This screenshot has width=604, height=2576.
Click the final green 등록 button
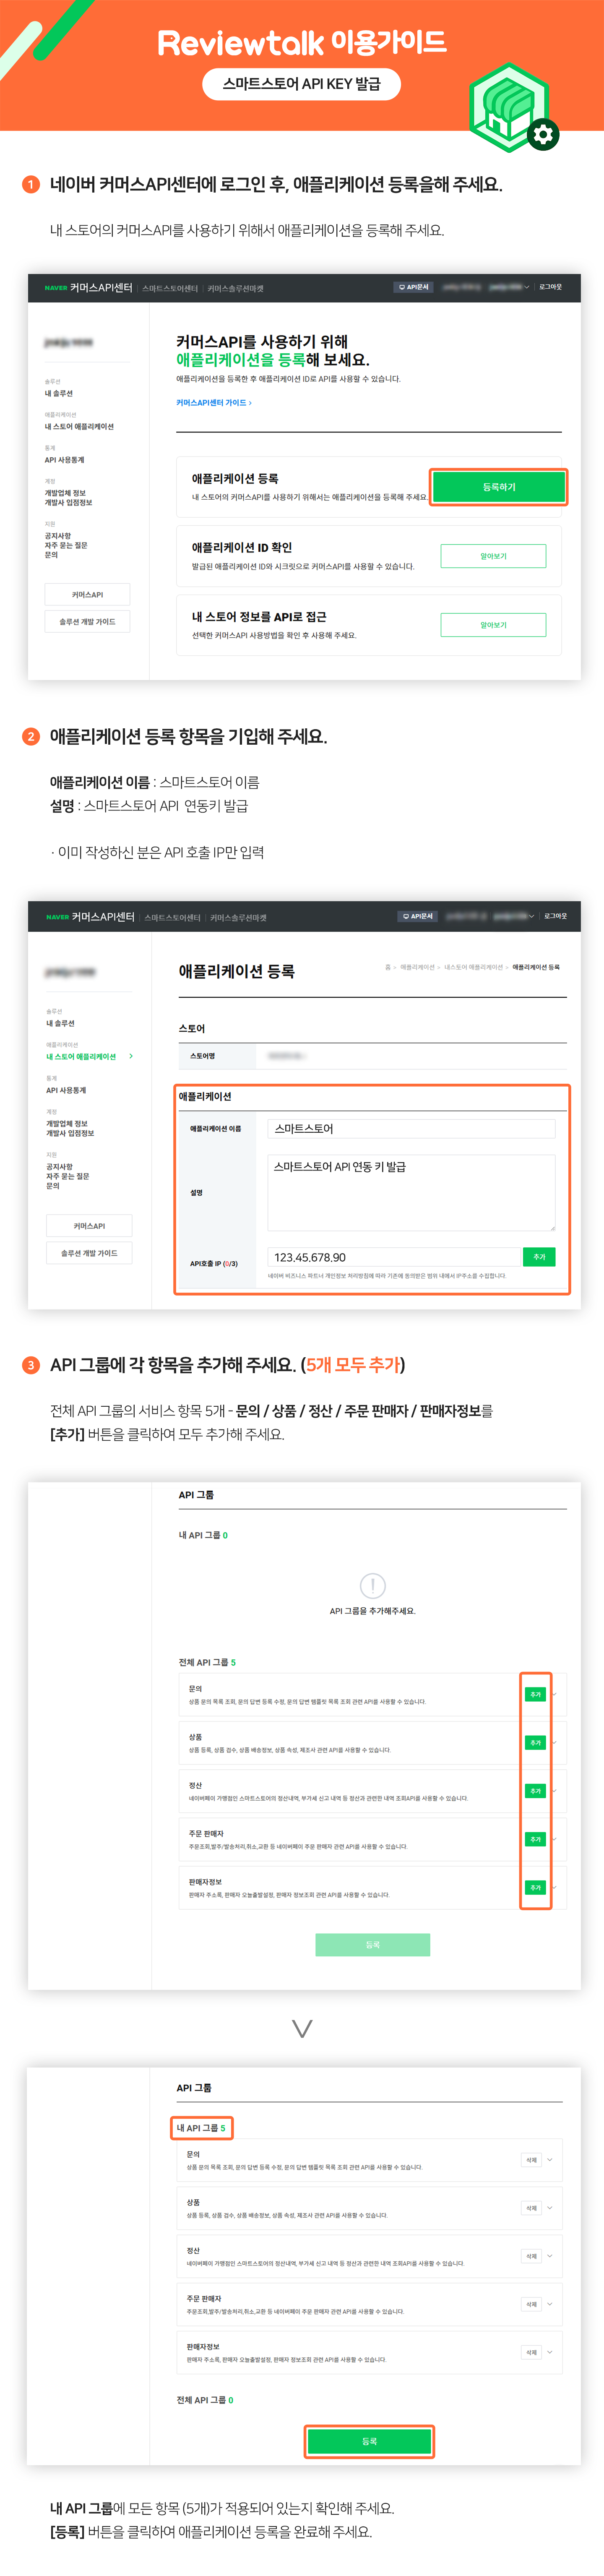369,2441
